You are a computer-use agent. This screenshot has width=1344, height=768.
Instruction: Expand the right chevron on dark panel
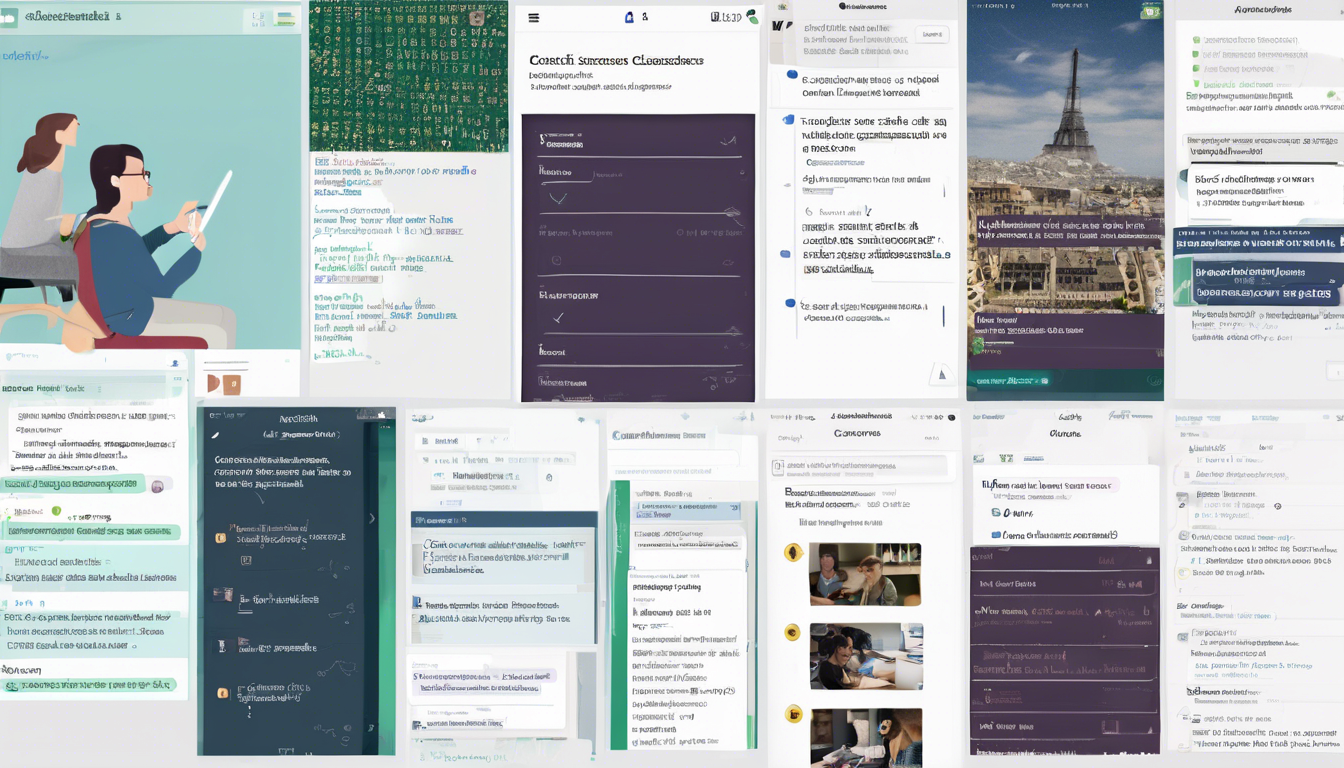pyautogui.click(x=372, y=518)
